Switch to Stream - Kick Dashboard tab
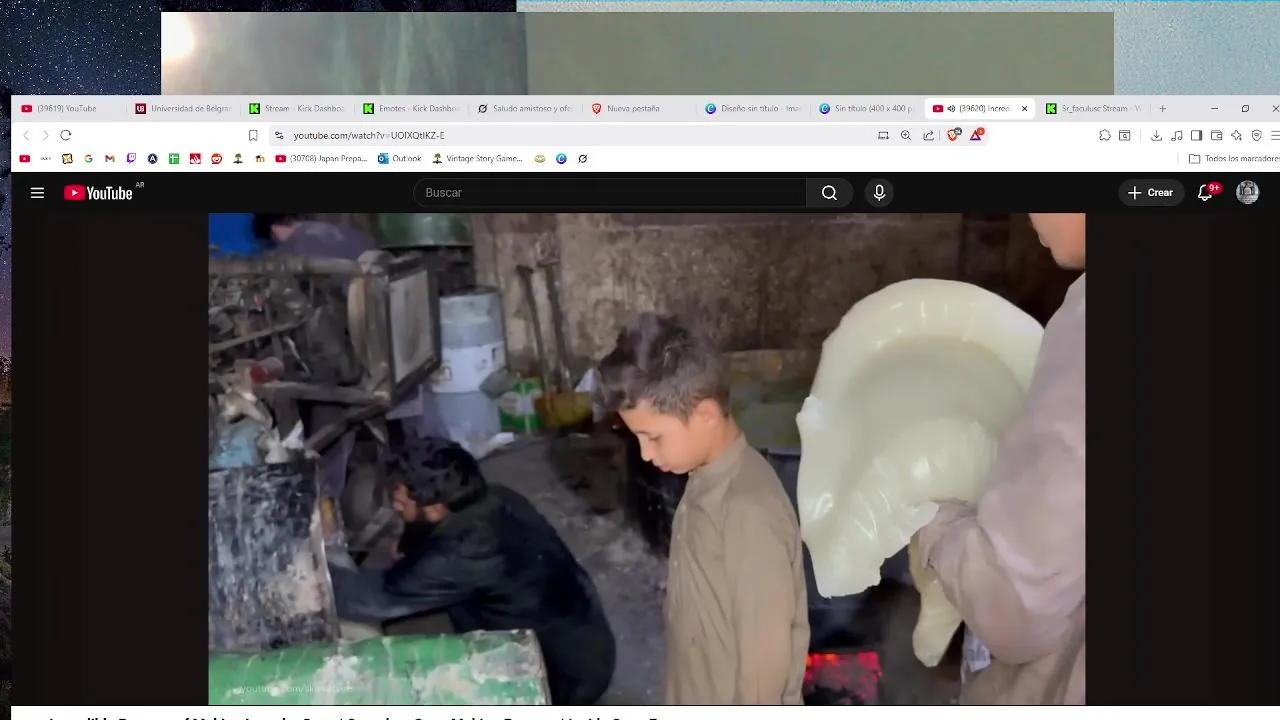 (298, 108)
